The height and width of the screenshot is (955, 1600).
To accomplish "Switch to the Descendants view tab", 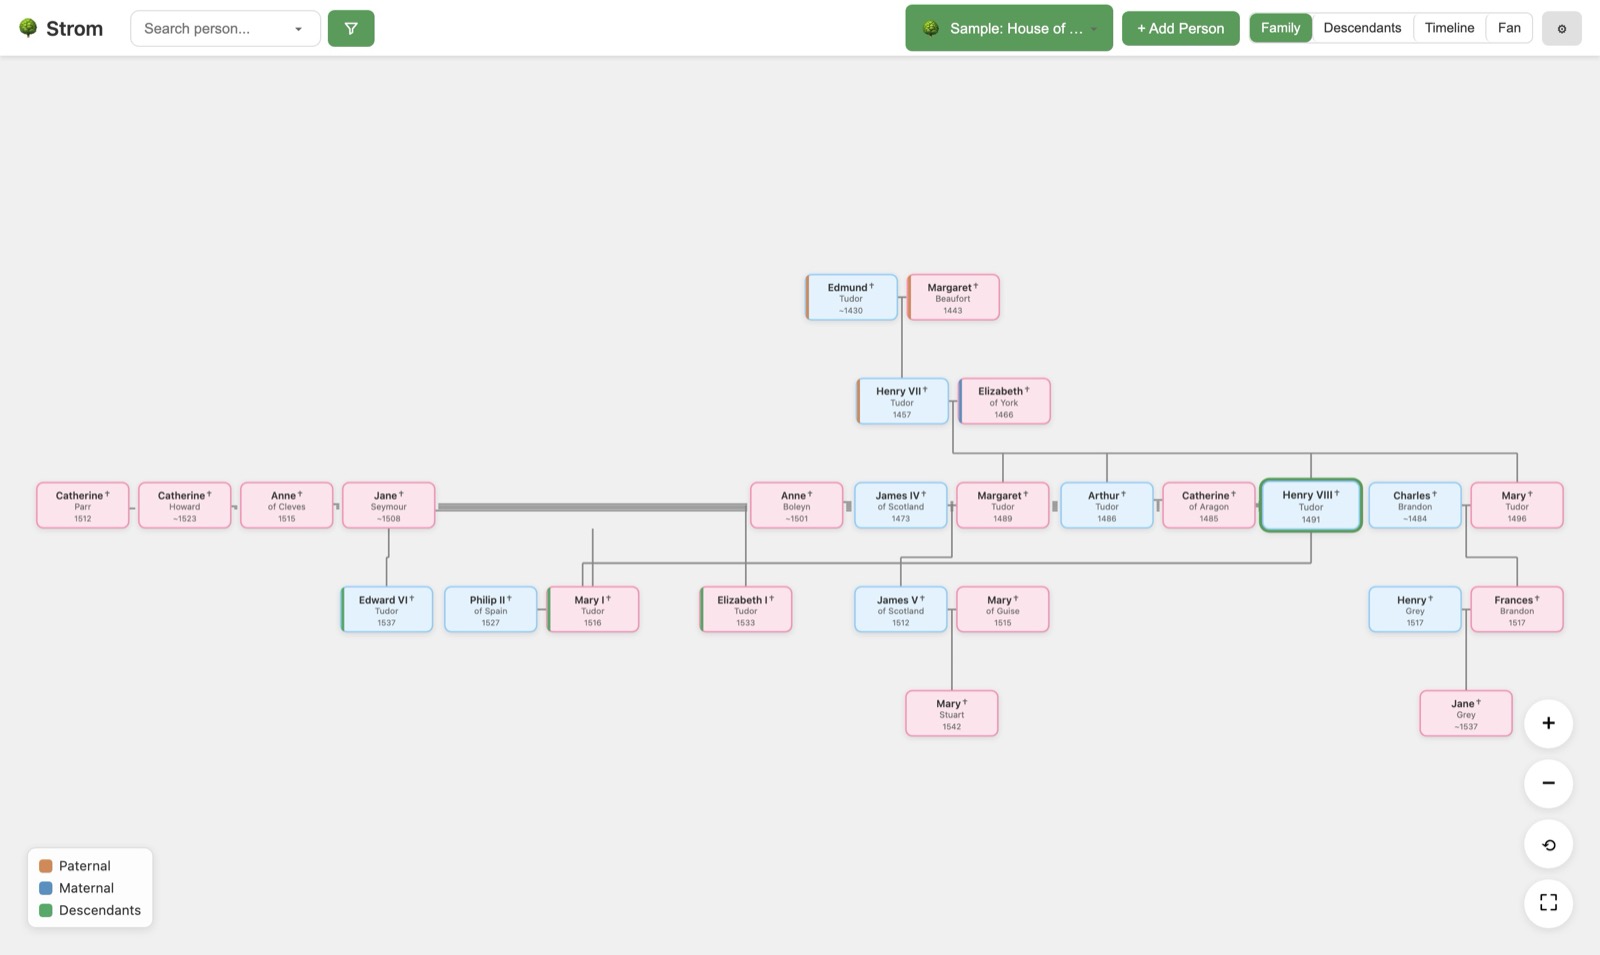I will coord(1362,28).
